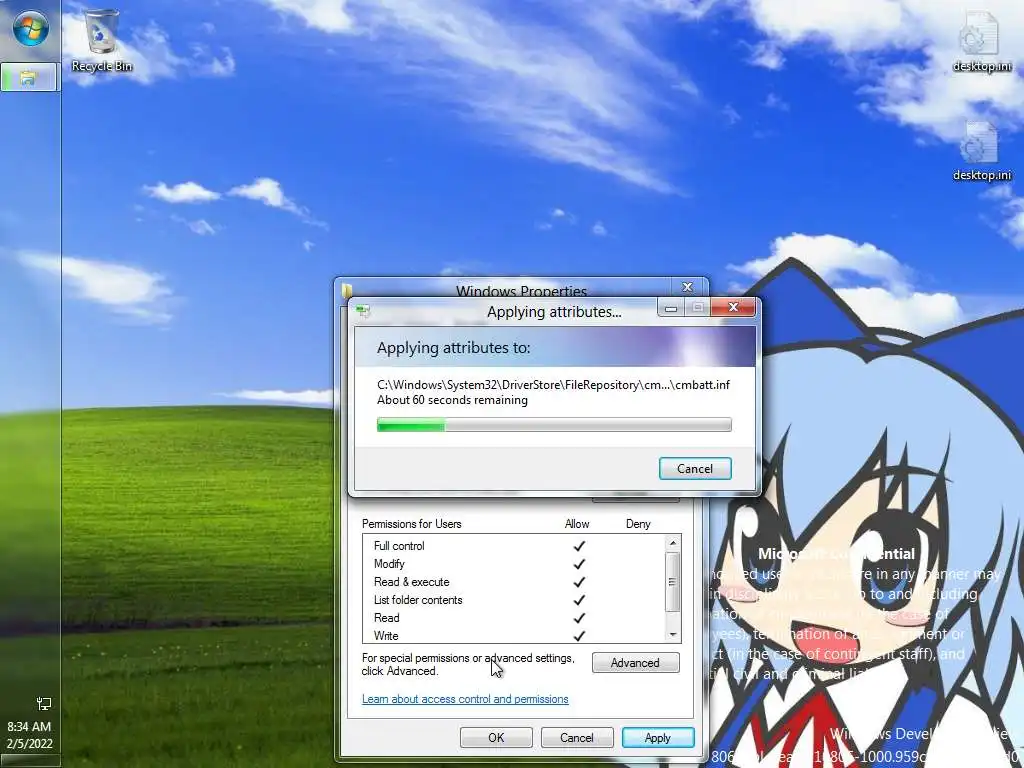Click the 'Permissions for Users' label
1024x768 pixels.
(411, 524)
